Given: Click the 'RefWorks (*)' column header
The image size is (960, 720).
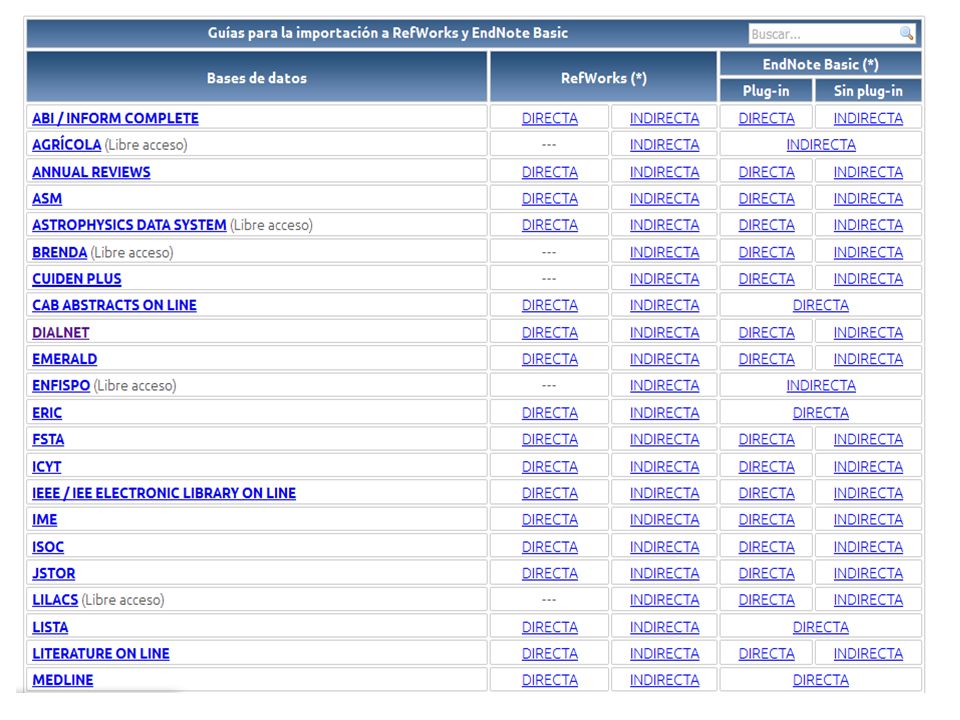Looking at the screenshot, I should tap(604, 77).
